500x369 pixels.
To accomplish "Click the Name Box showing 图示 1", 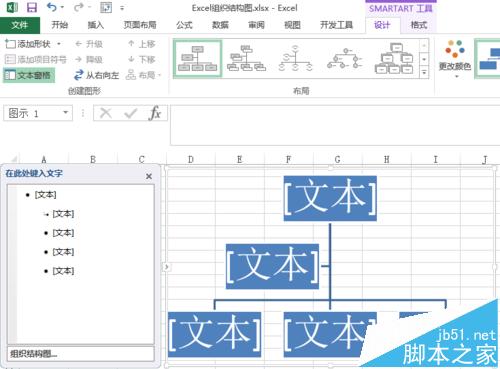I will 33,113.
